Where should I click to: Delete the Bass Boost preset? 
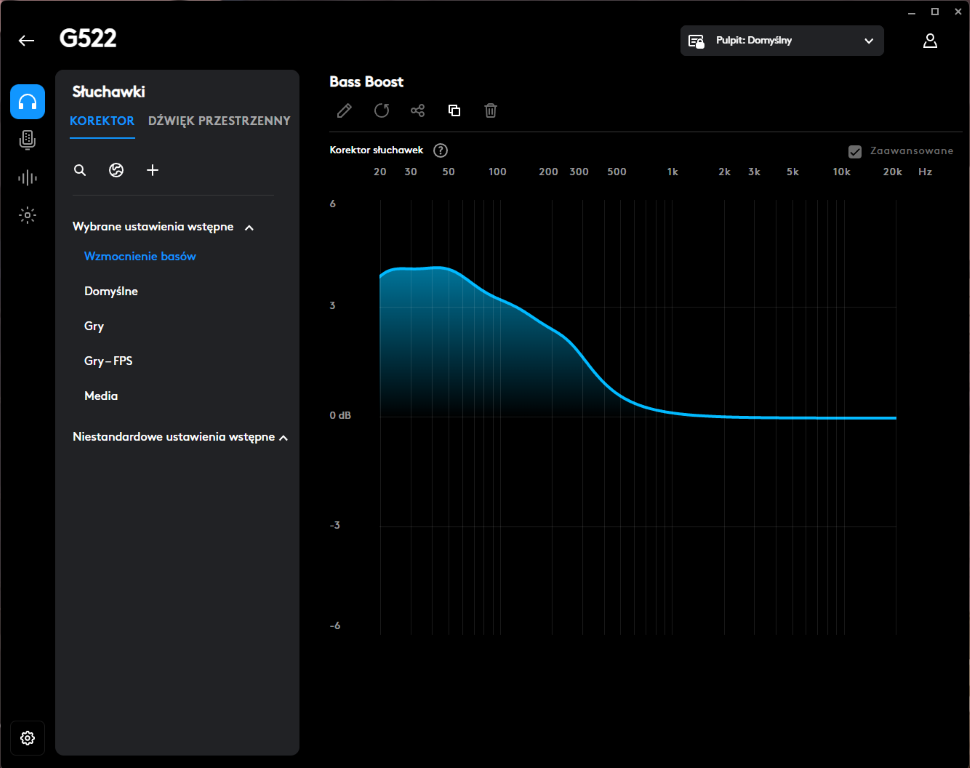[490, 110]
